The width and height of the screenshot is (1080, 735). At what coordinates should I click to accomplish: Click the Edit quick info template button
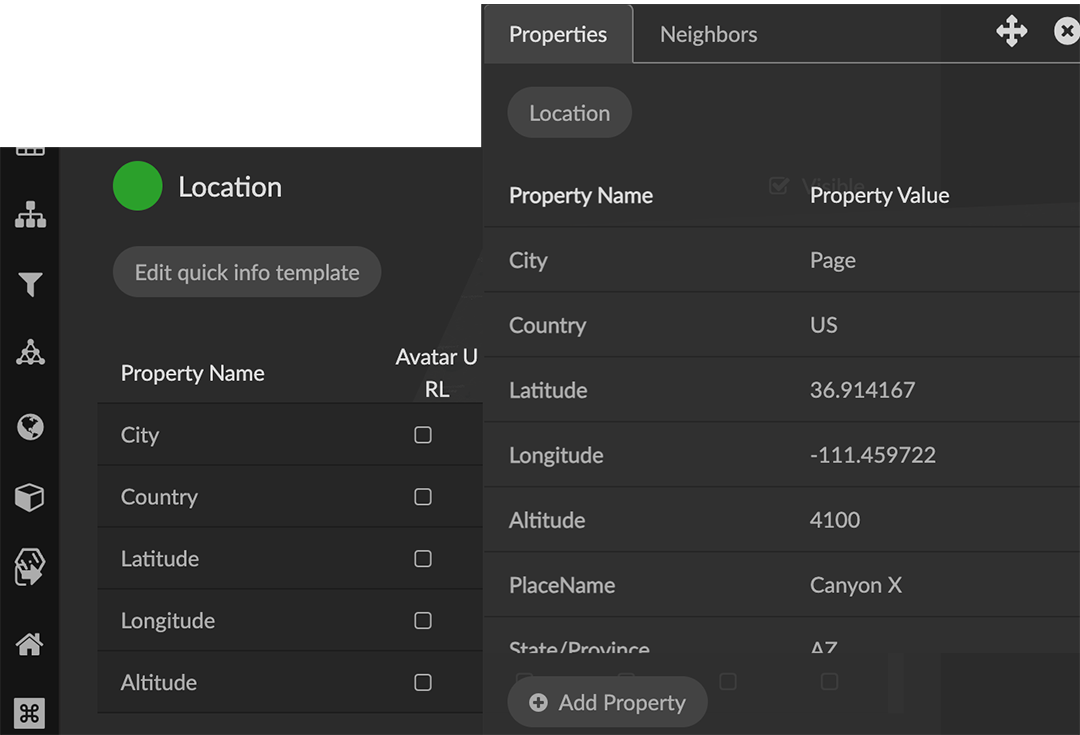coord(246,271)
